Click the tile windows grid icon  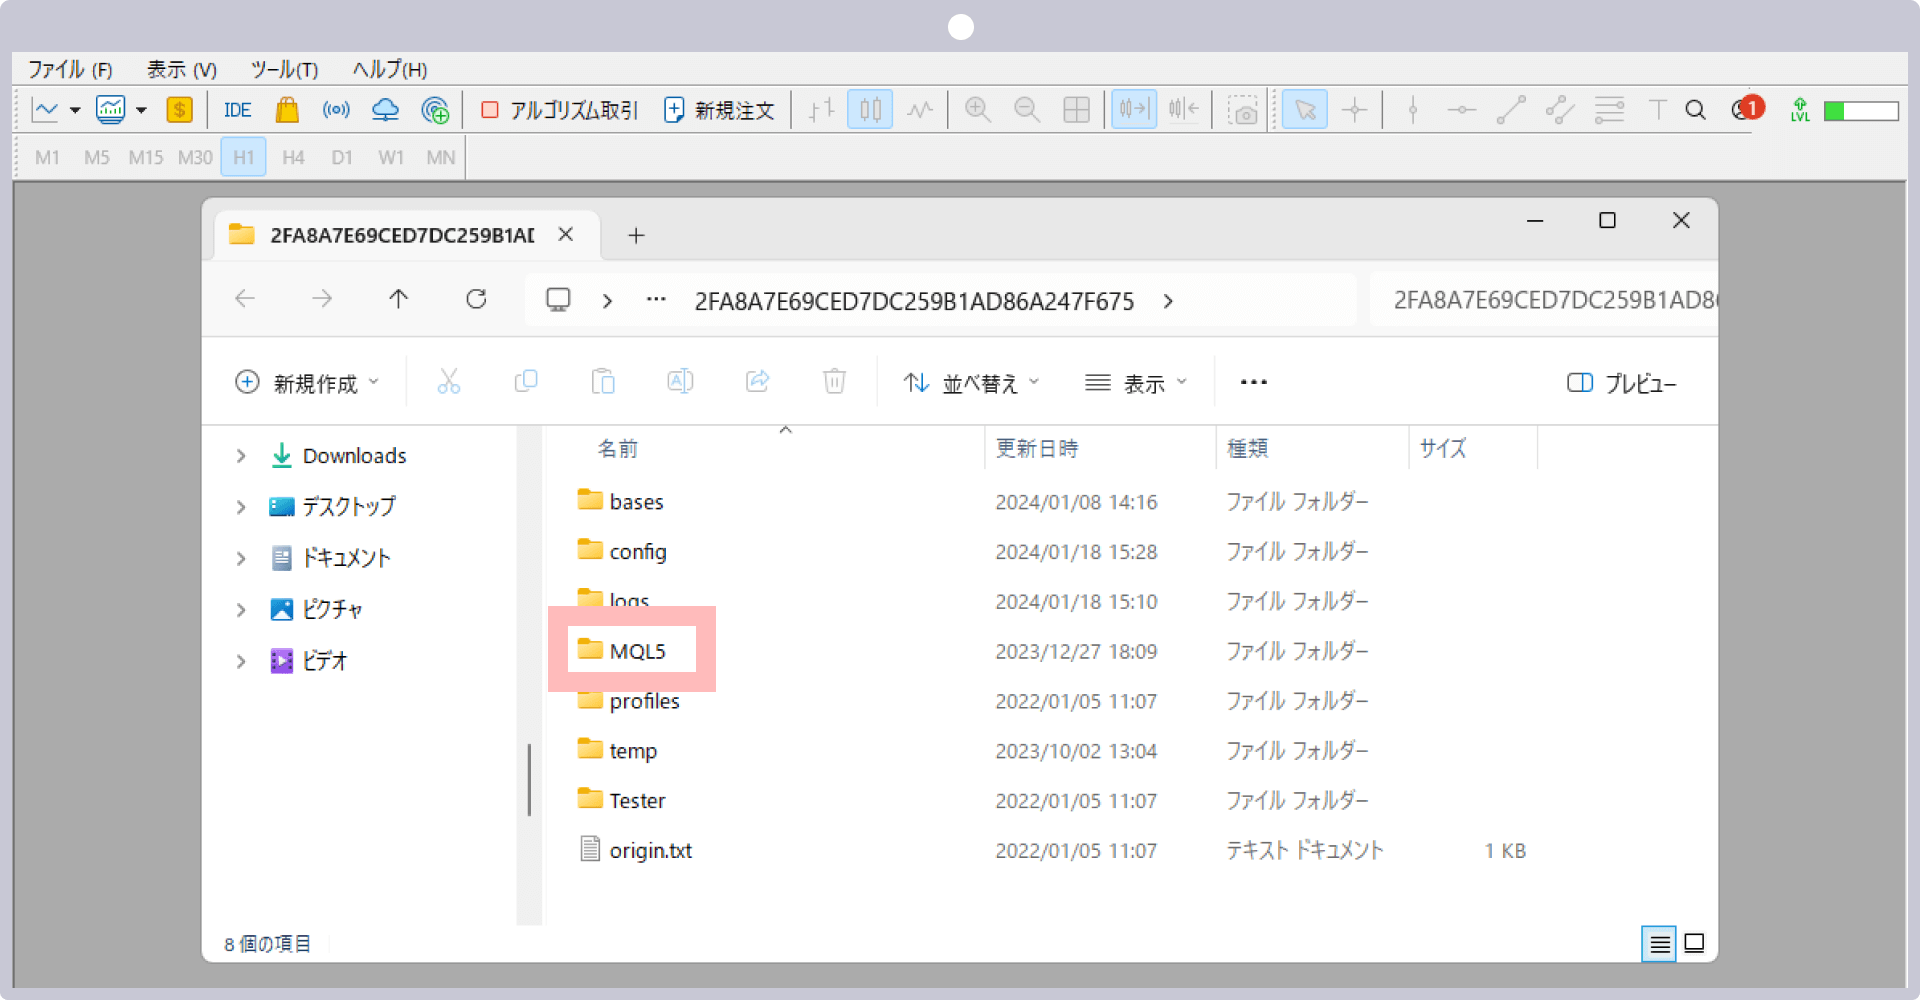tap(1077, 110)
